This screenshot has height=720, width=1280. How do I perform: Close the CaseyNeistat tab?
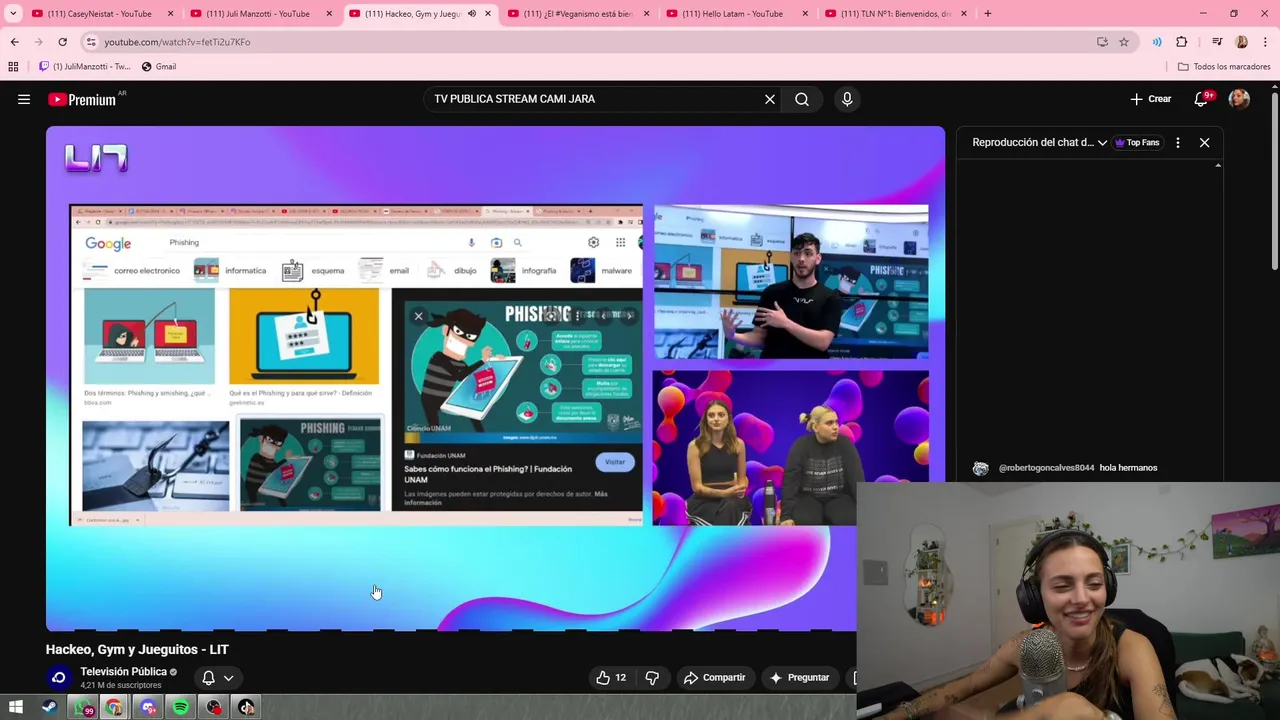170,14
